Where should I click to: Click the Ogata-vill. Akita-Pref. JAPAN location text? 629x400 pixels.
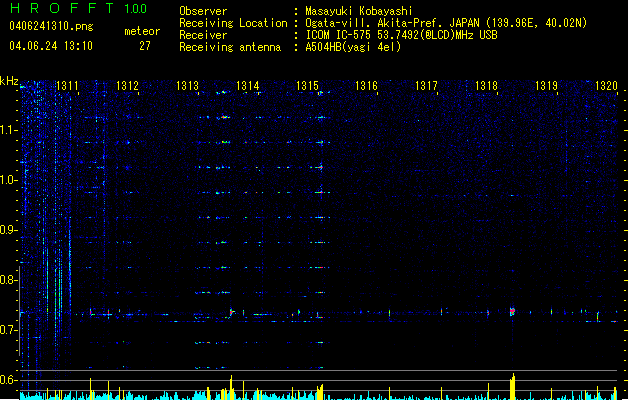point(392,23)
